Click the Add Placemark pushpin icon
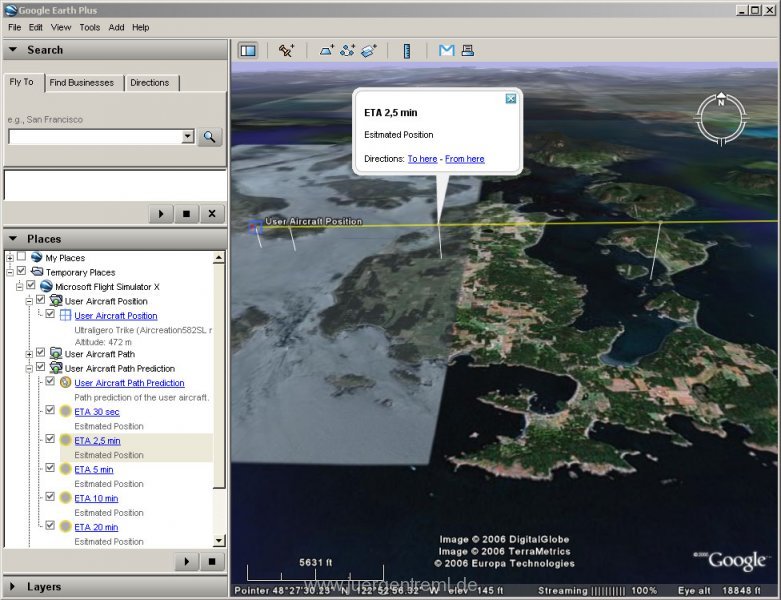This screenshot has height=600, width=781. (286, 50)
